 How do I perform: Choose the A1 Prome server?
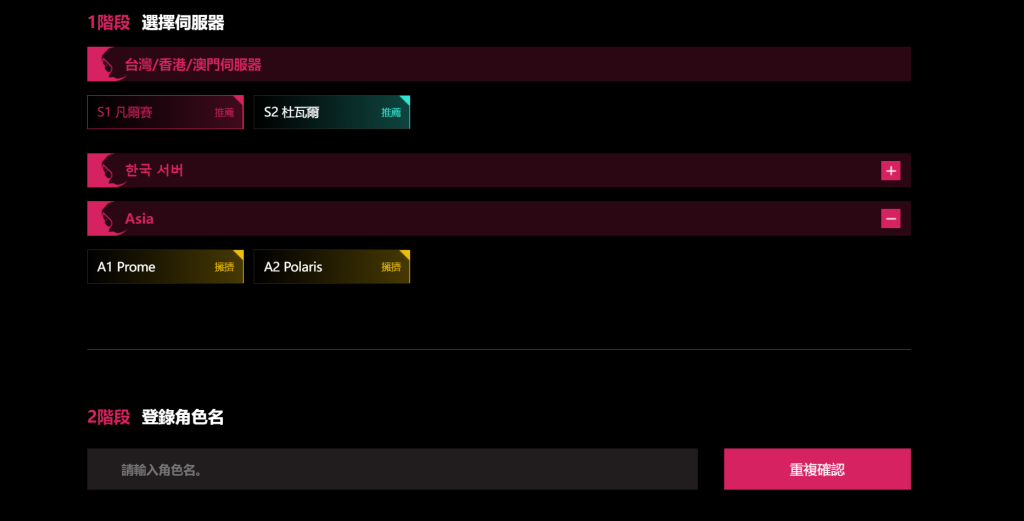click(x=165, y=266)
